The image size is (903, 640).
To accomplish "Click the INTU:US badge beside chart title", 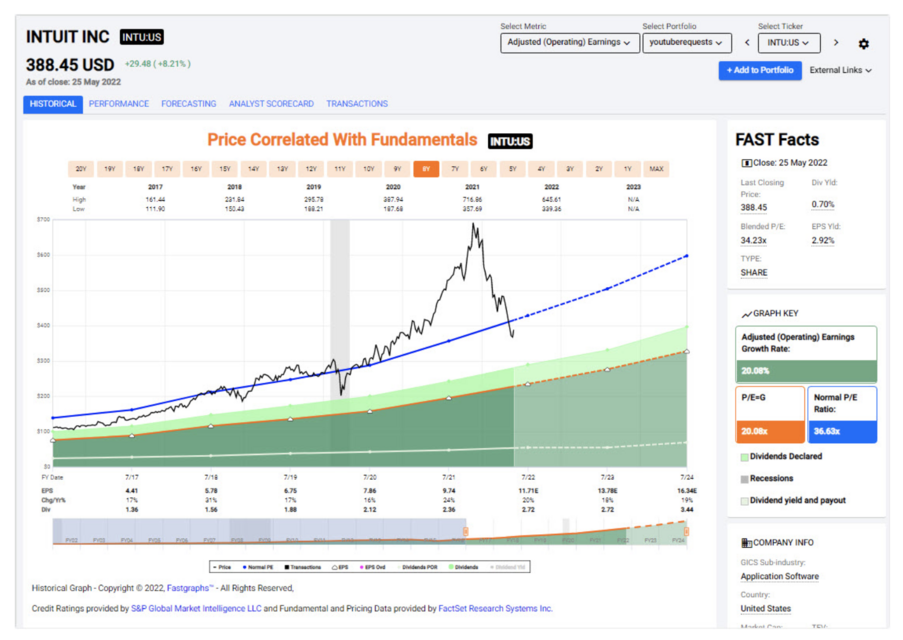I will click(510, 141).
